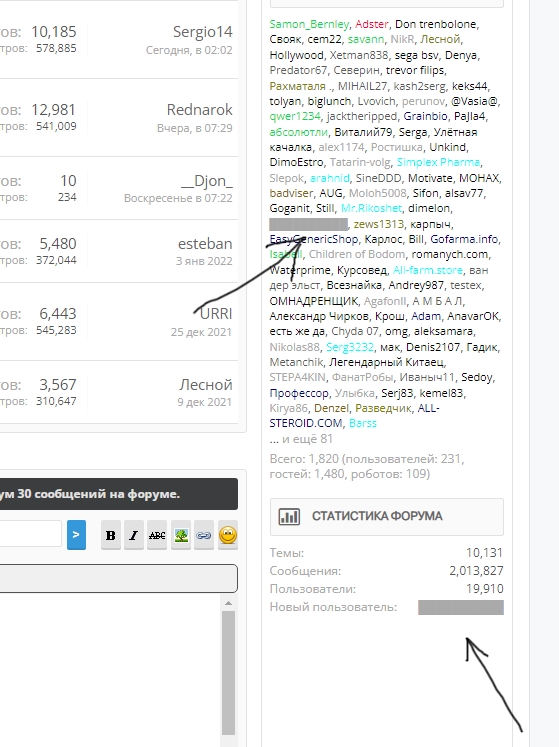Open All-farm.store member link

(427, 270)
